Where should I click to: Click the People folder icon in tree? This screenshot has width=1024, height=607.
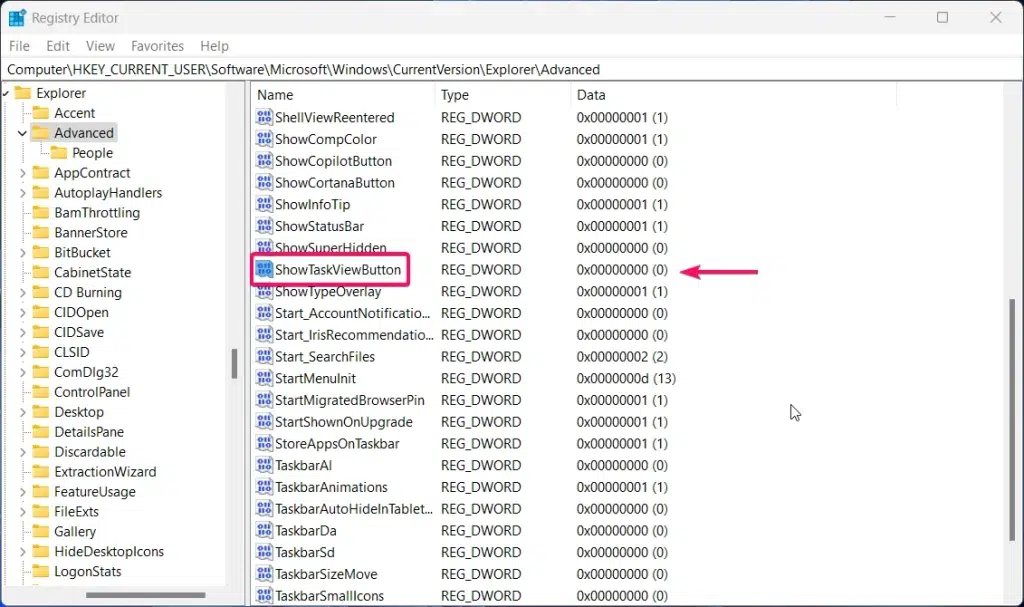coord(59,153)
